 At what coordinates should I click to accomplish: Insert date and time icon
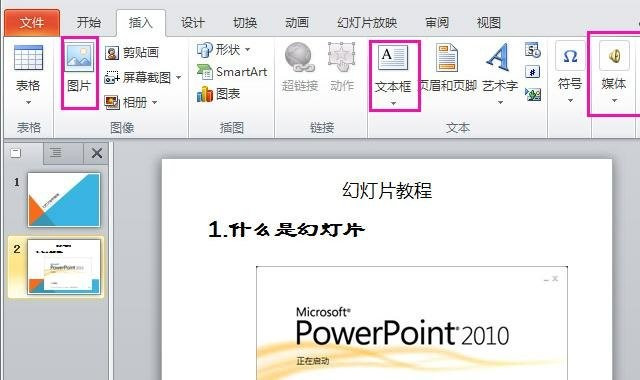pyautogui.click(x=533, y=50)
